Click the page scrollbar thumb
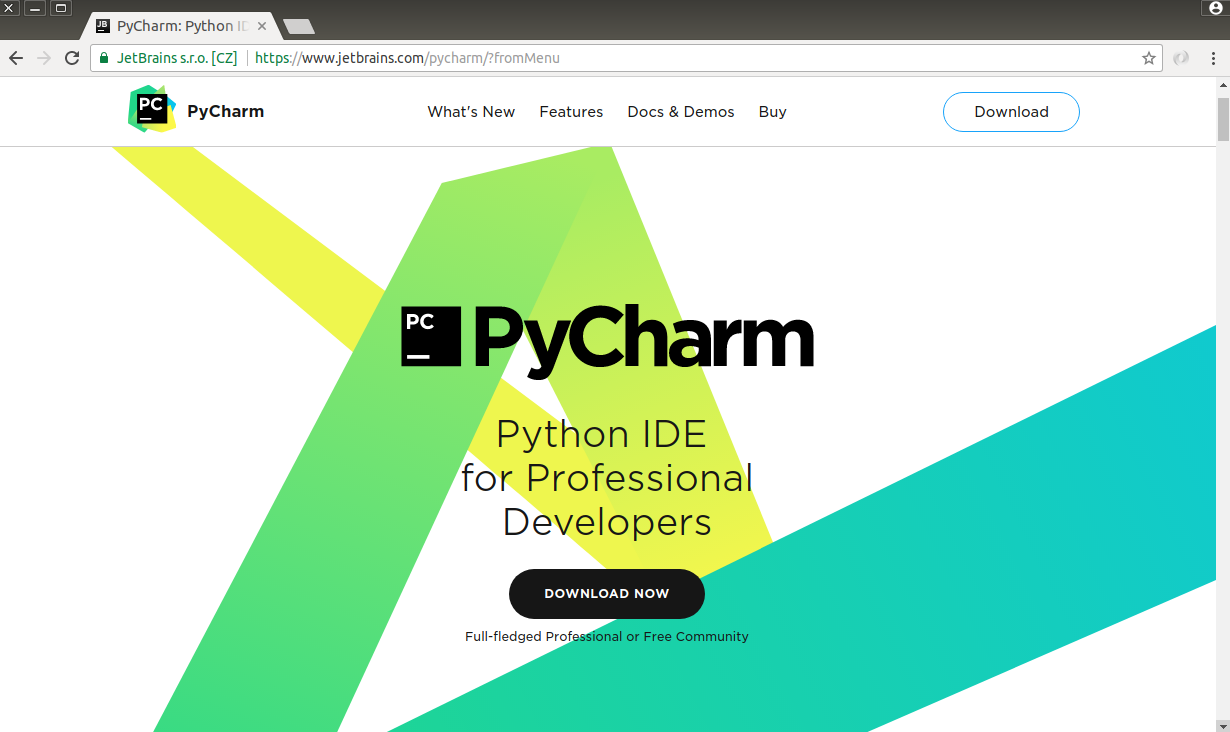The height and width of the screenshot is (732, 1230). pos(1223,119)
